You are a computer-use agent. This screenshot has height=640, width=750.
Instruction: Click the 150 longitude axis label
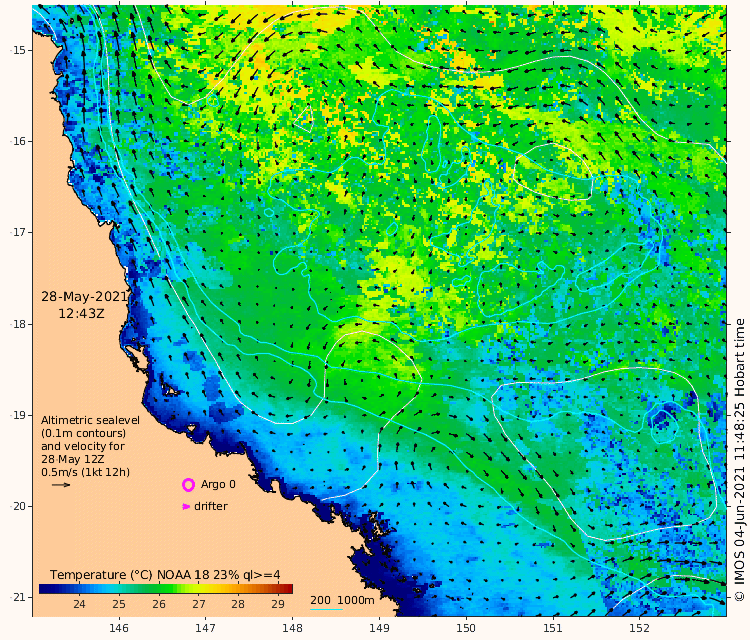[466, 628]
